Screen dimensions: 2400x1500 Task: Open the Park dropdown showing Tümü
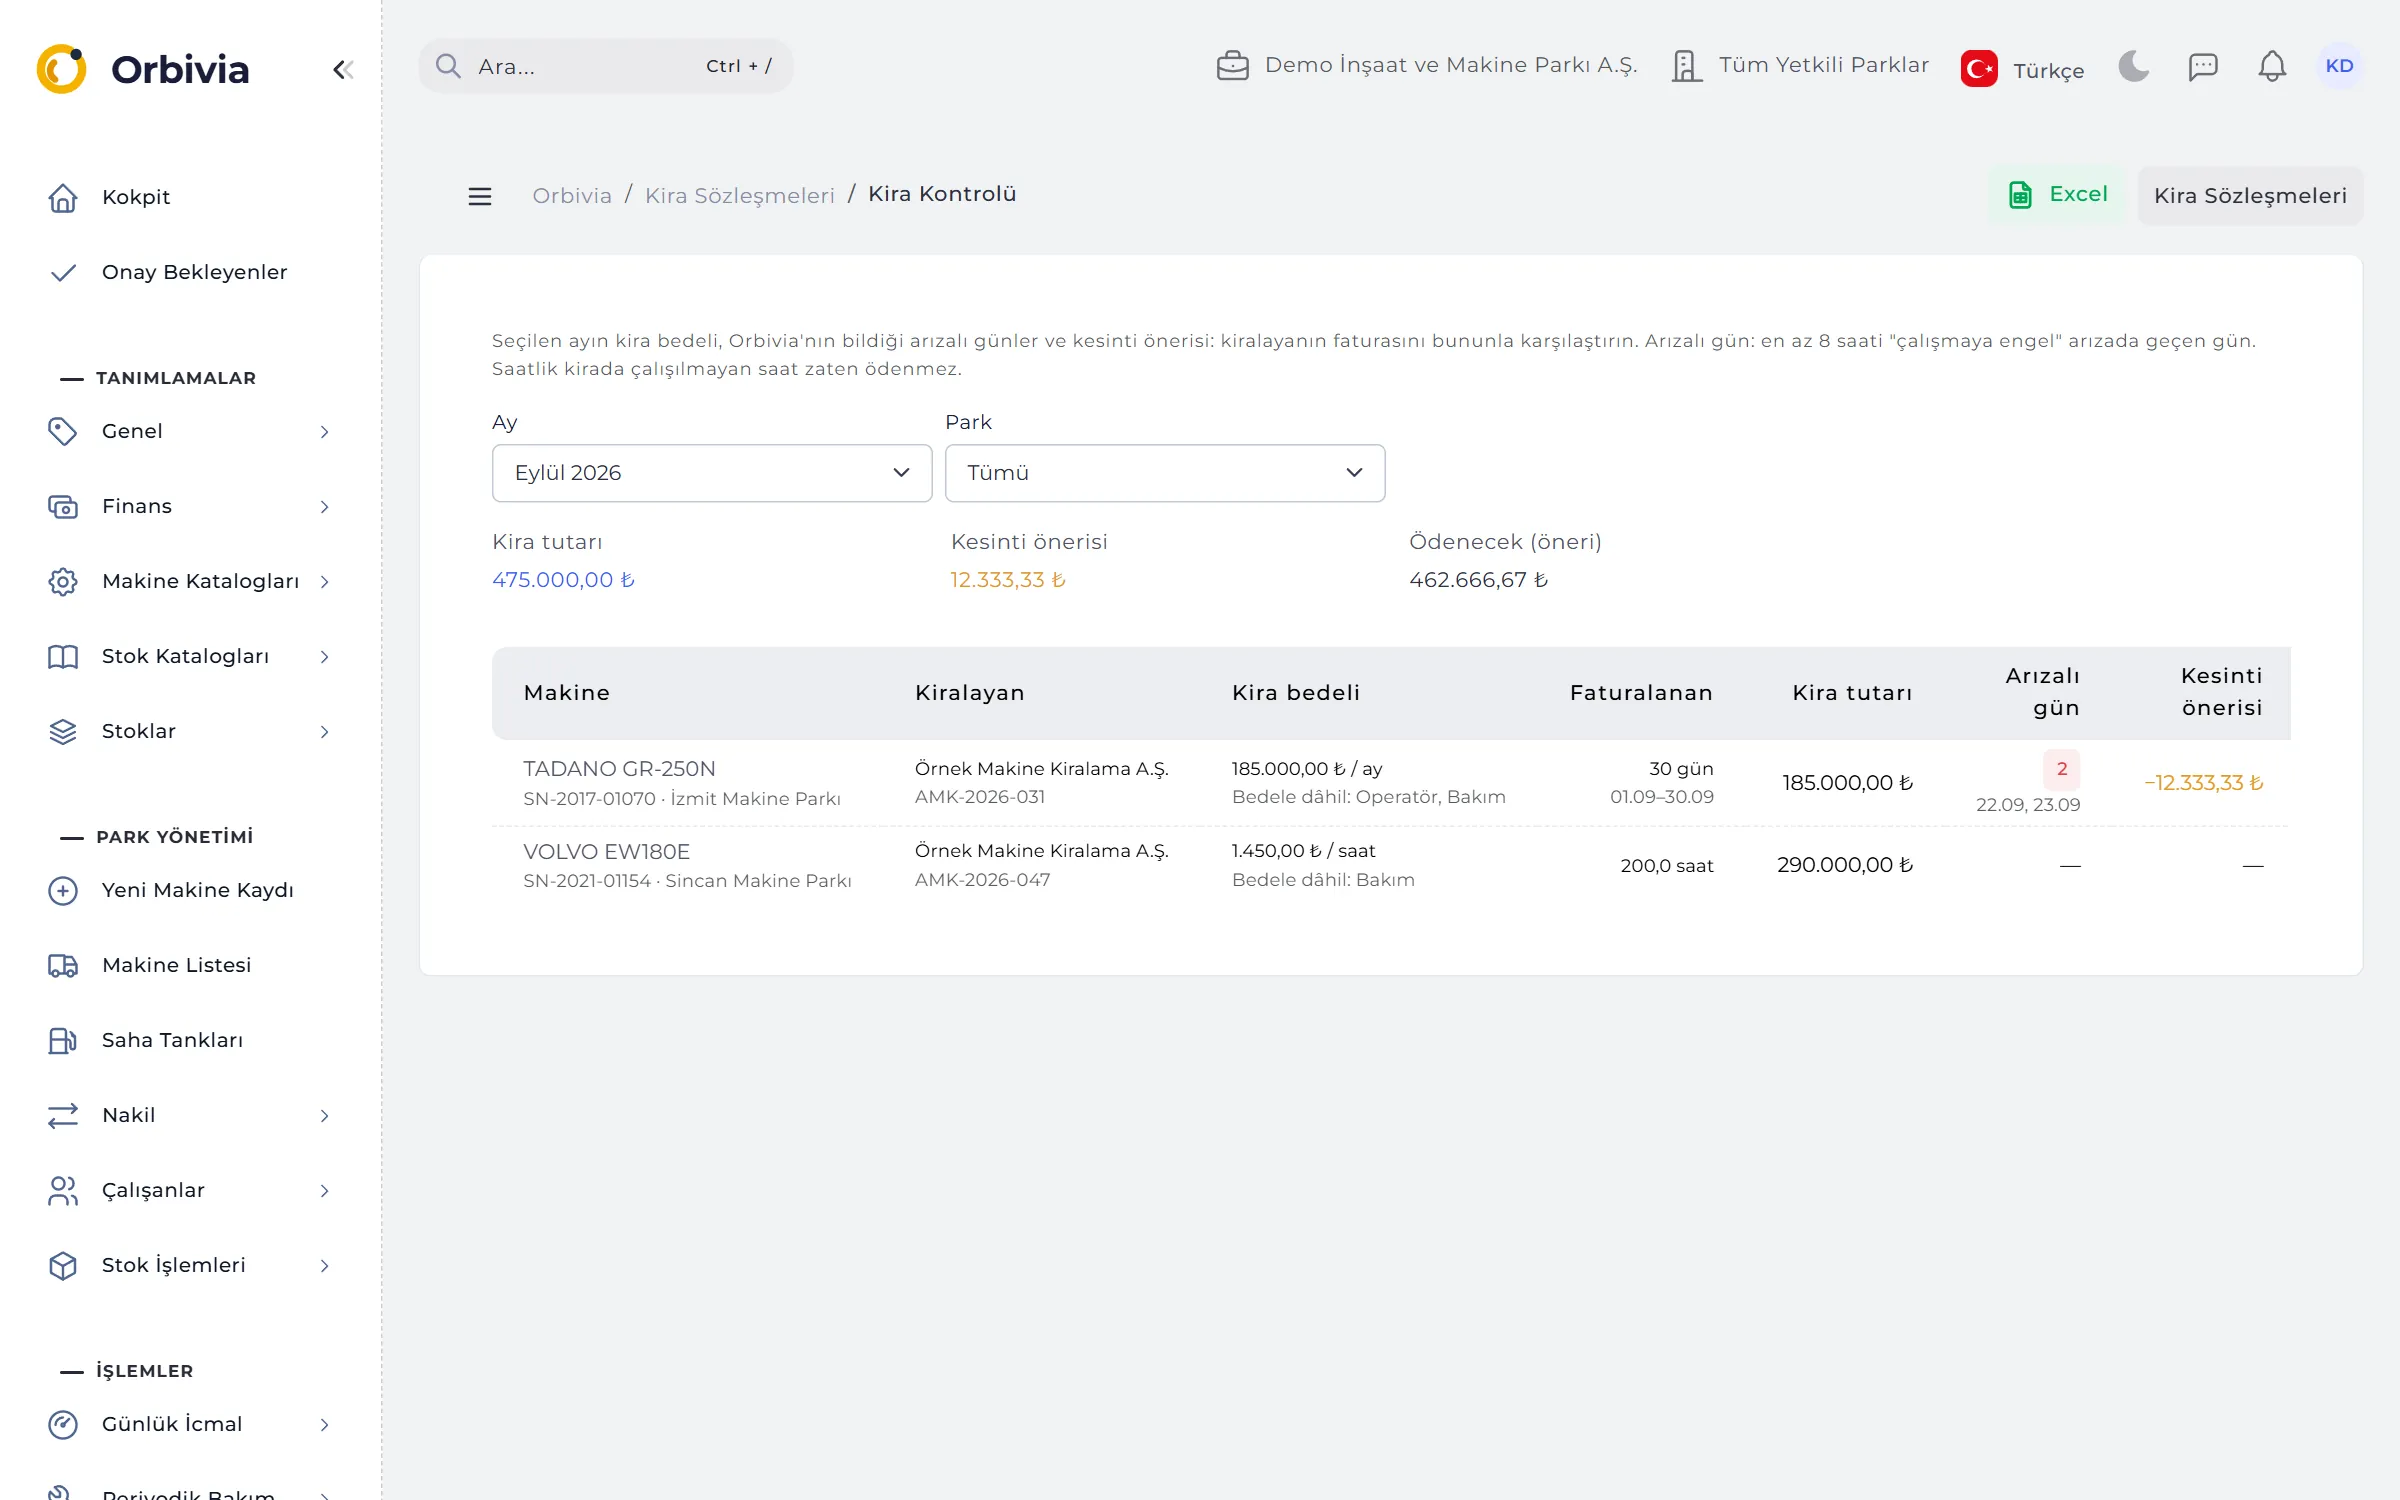[x=1165, y=473]
